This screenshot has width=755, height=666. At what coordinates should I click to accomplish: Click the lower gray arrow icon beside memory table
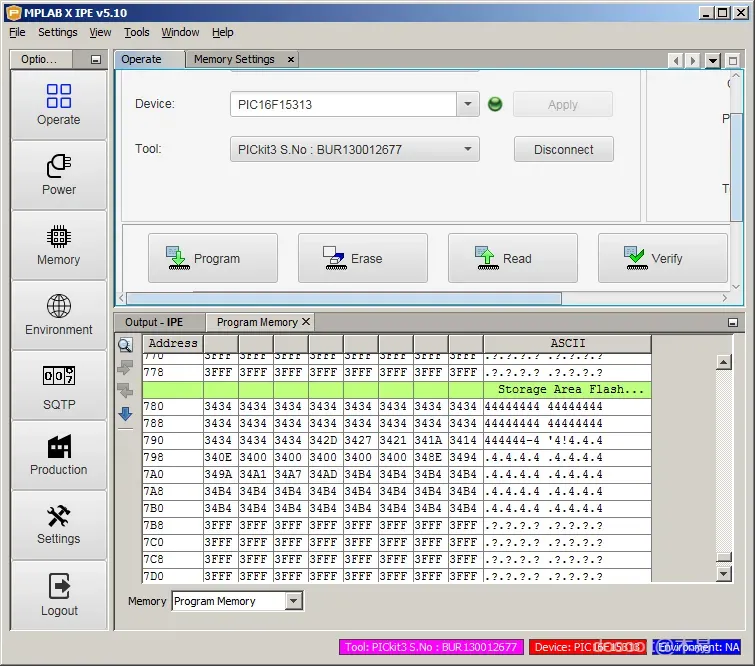[x=125, y=390]
